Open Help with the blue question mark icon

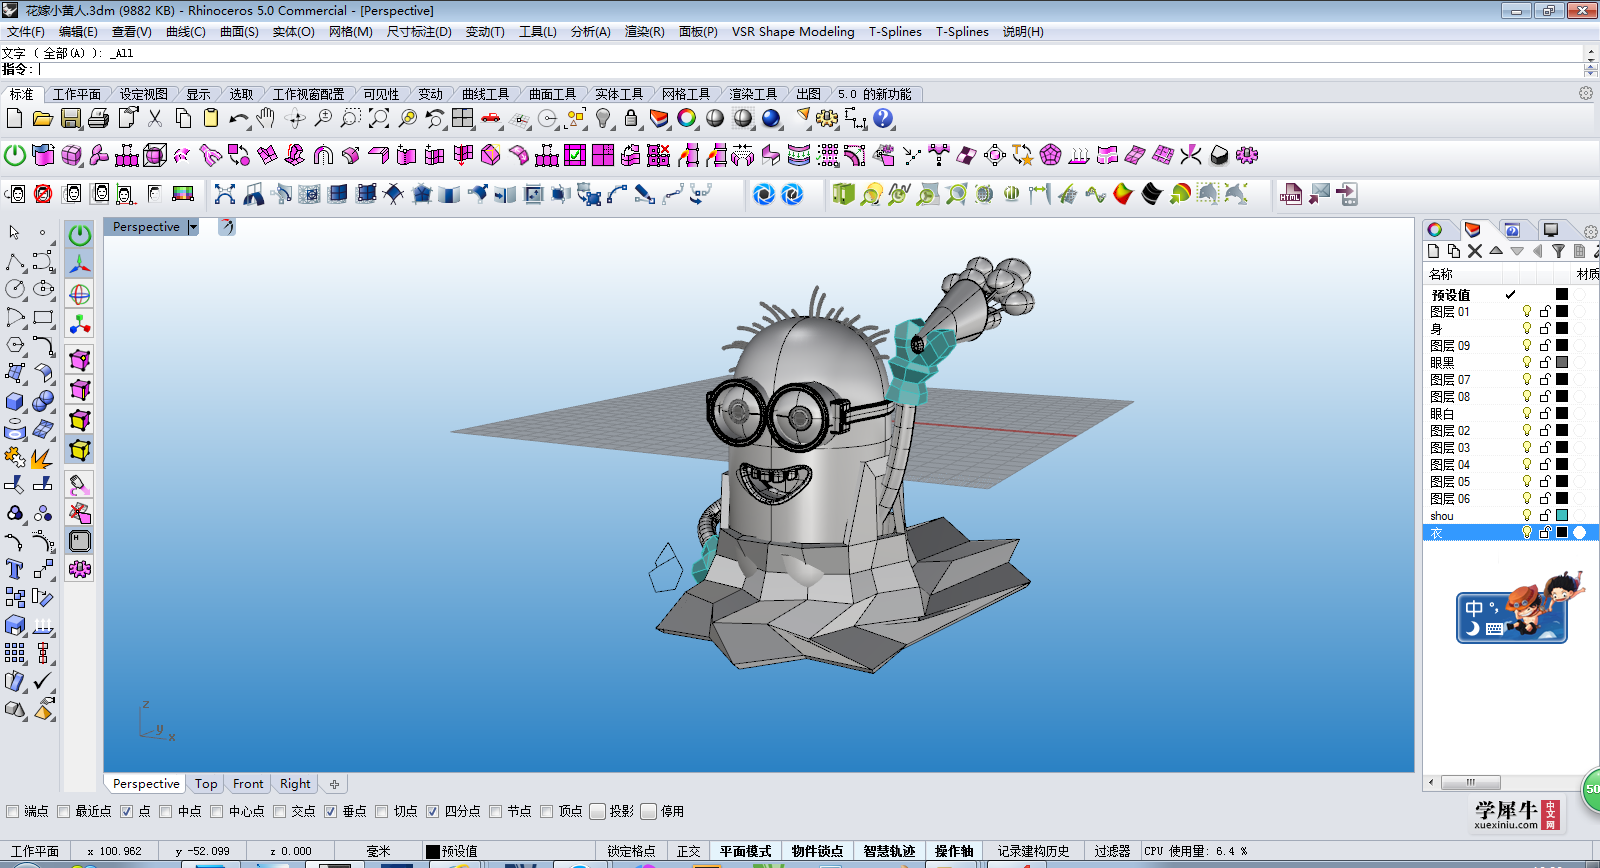click(x=882, y=118)
